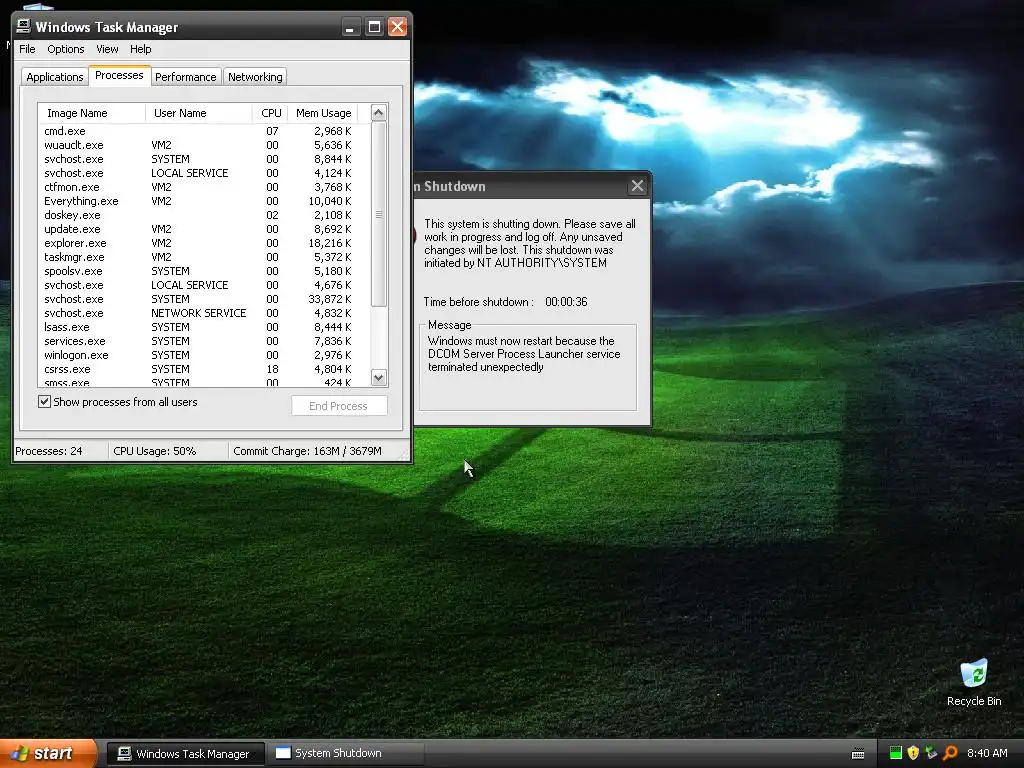This screenshot has height=768, width=1024.
Task: Sort by Image Name column header
Action: tap(92, 113)
